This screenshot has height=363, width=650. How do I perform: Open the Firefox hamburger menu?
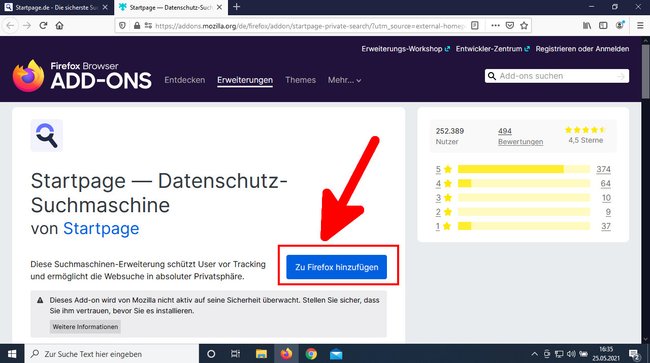coord(640,26)
